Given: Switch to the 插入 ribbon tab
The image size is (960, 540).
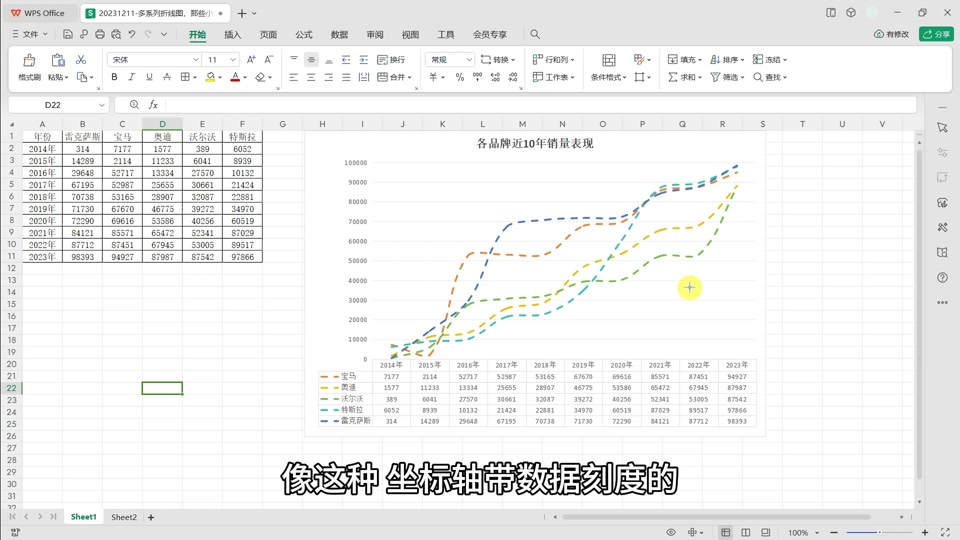Looking at the screenshot, I should 233,34.
